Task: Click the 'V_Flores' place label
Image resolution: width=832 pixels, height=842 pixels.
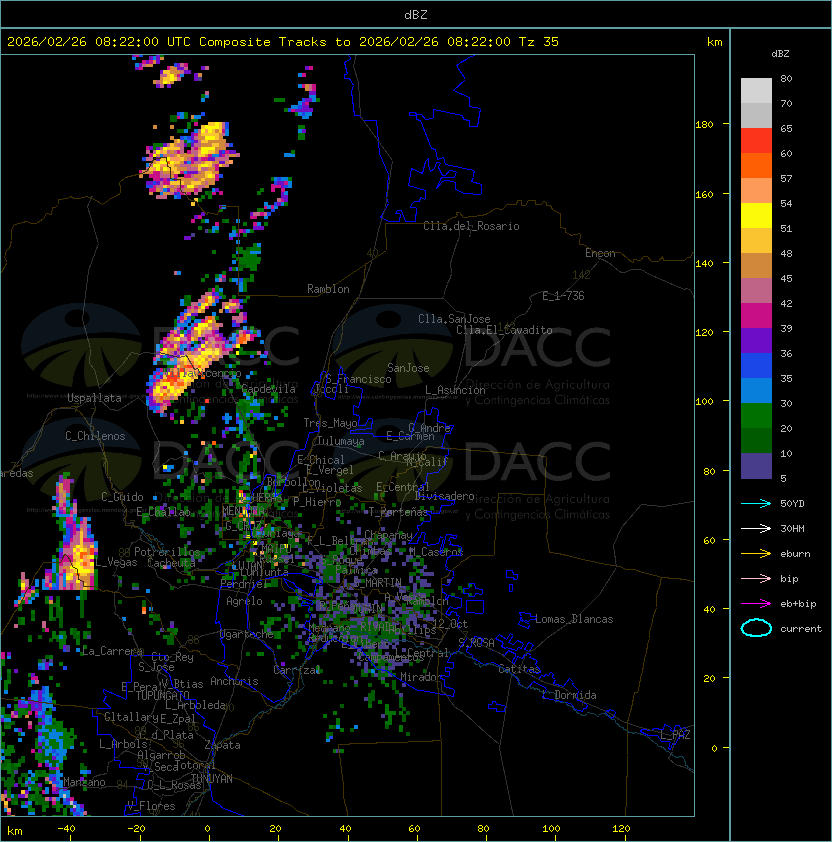Action: pos(151,806)
